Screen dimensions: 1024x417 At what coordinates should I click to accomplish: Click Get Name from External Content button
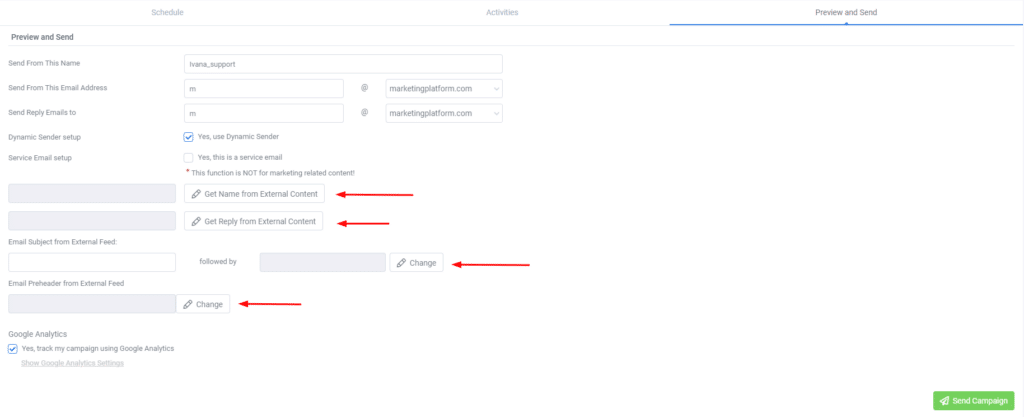tap(254, 194)
